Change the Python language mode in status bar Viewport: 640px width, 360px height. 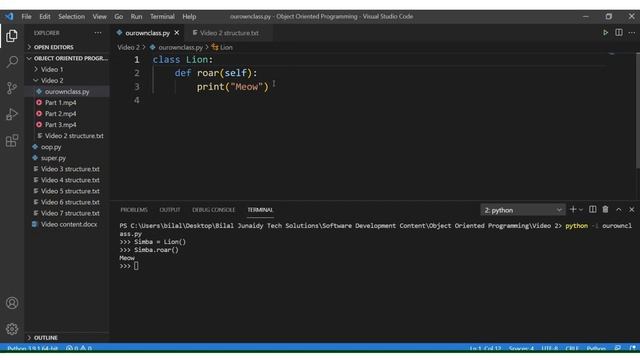596,349
